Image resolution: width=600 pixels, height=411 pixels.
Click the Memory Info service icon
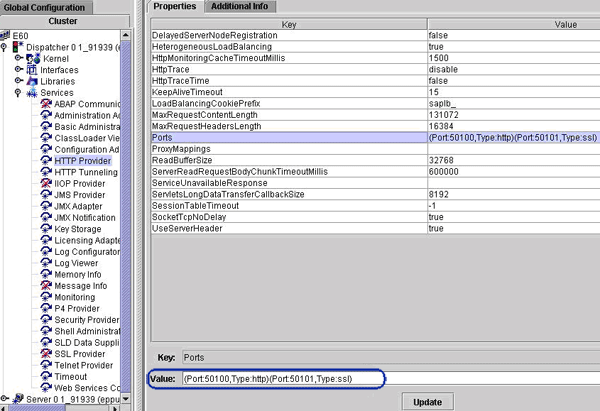point(46,274)
